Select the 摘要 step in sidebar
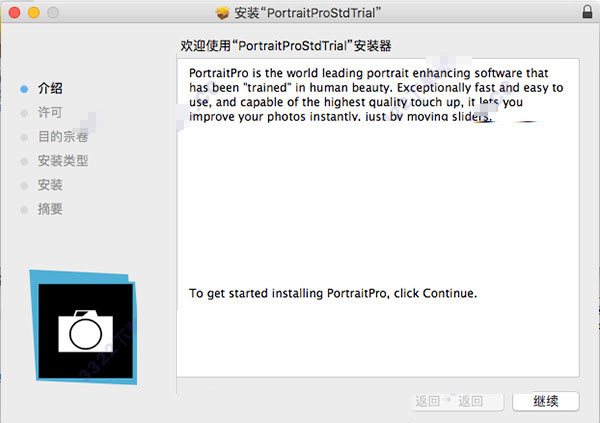This screenshot has height=423, width=600. 50,209
